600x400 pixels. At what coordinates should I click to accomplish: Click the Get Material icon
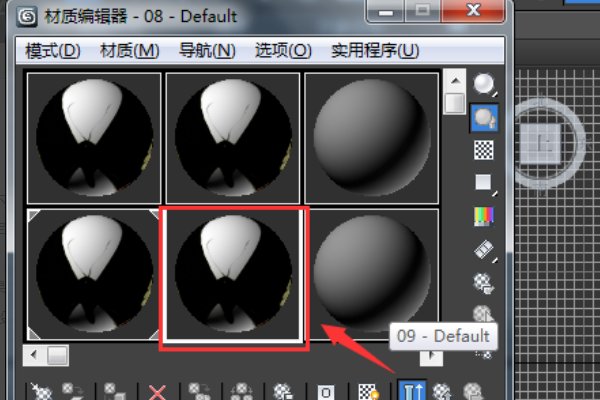[x=41, y=391]
